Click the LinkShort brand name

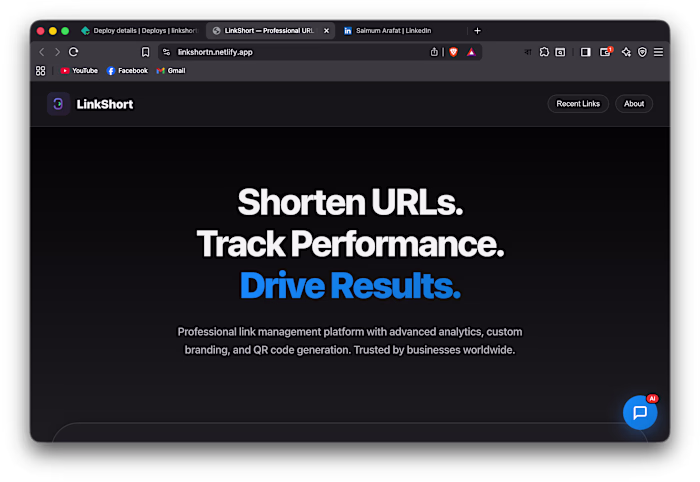[x=105, y=104]
